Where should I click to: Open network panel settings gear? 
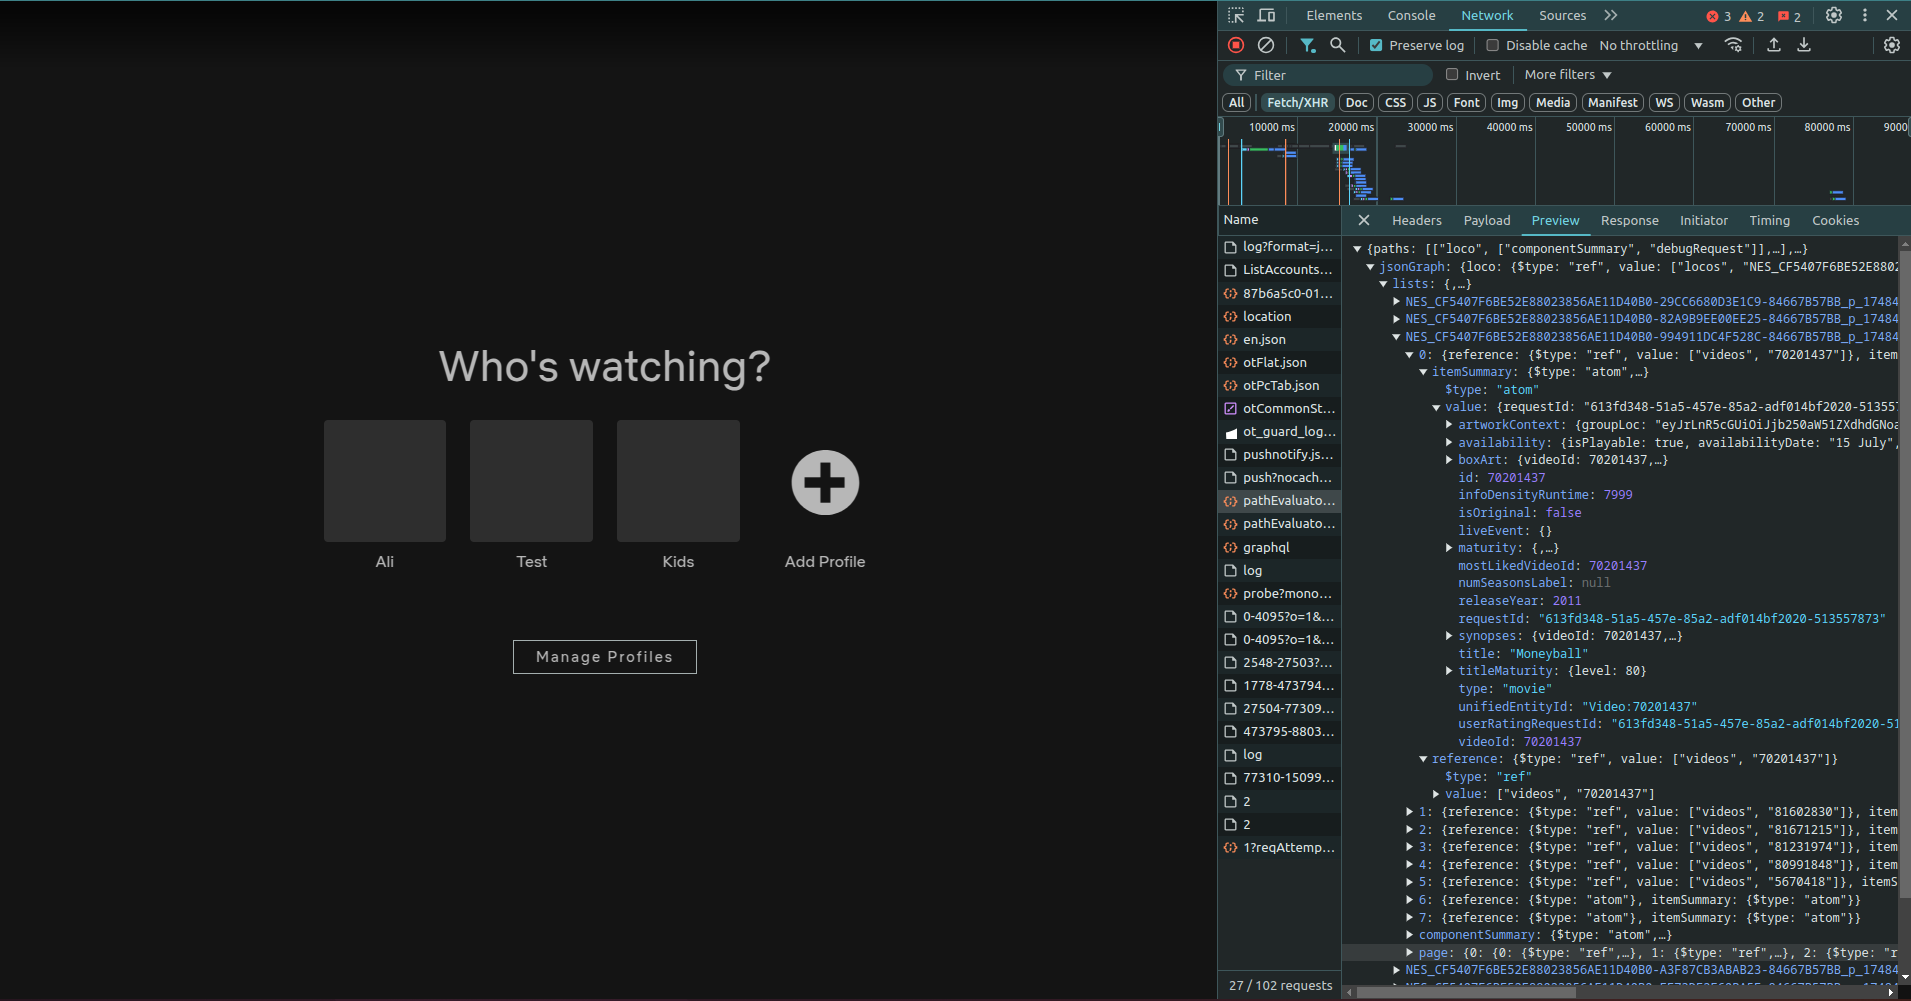1892,45
